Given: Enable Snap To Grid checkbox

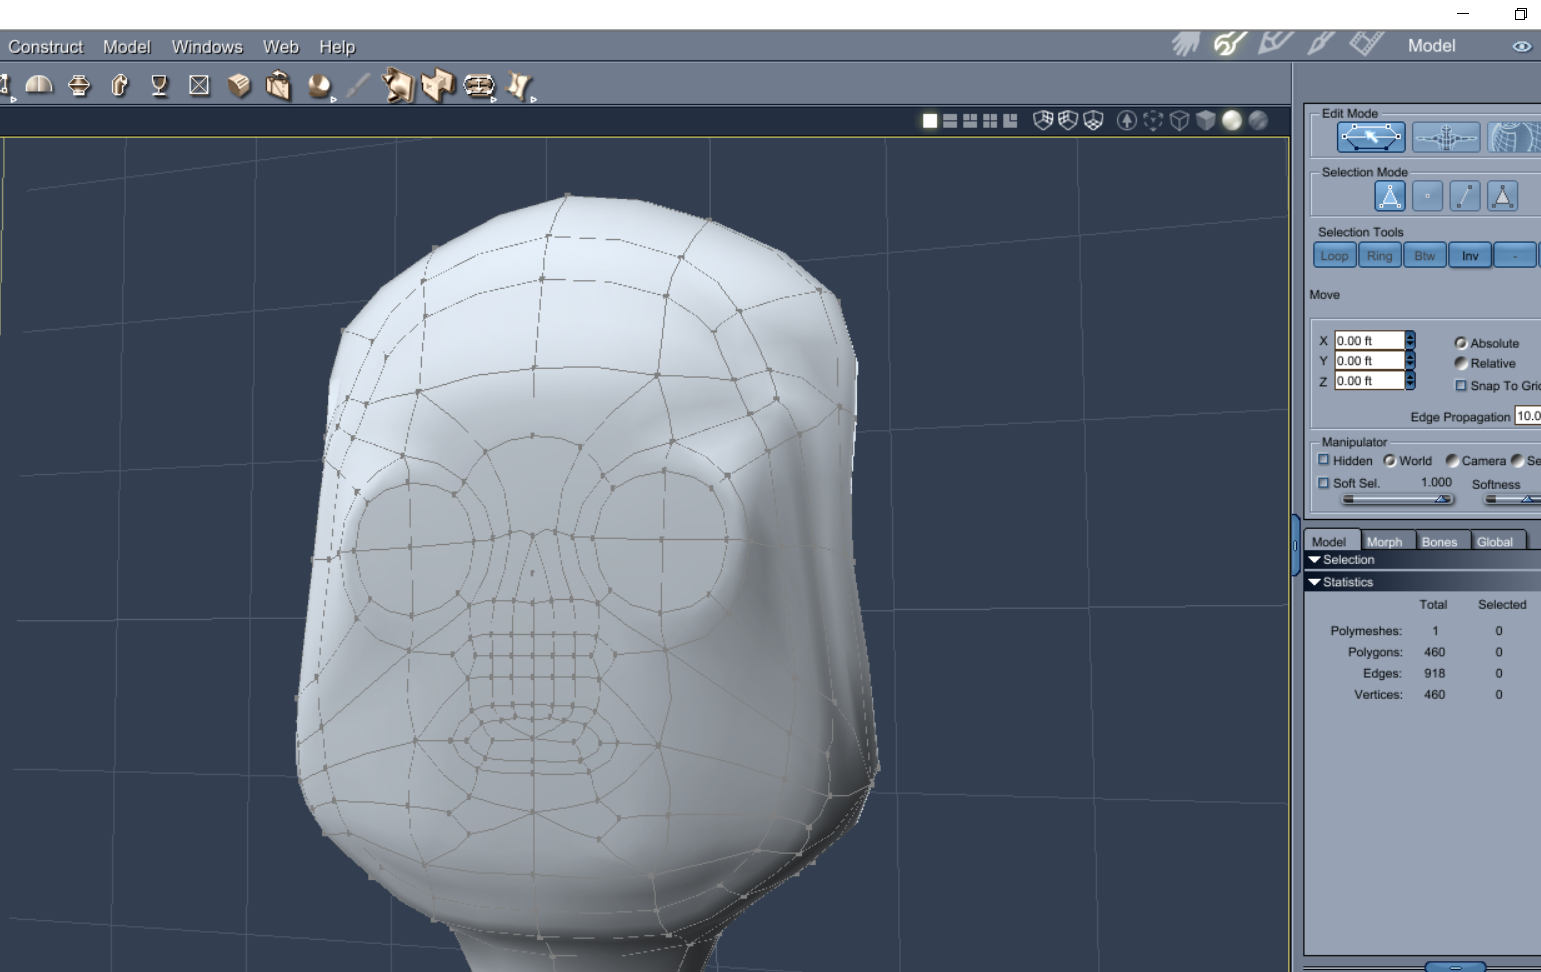Looking at the screenshot, I should 1461,386.
